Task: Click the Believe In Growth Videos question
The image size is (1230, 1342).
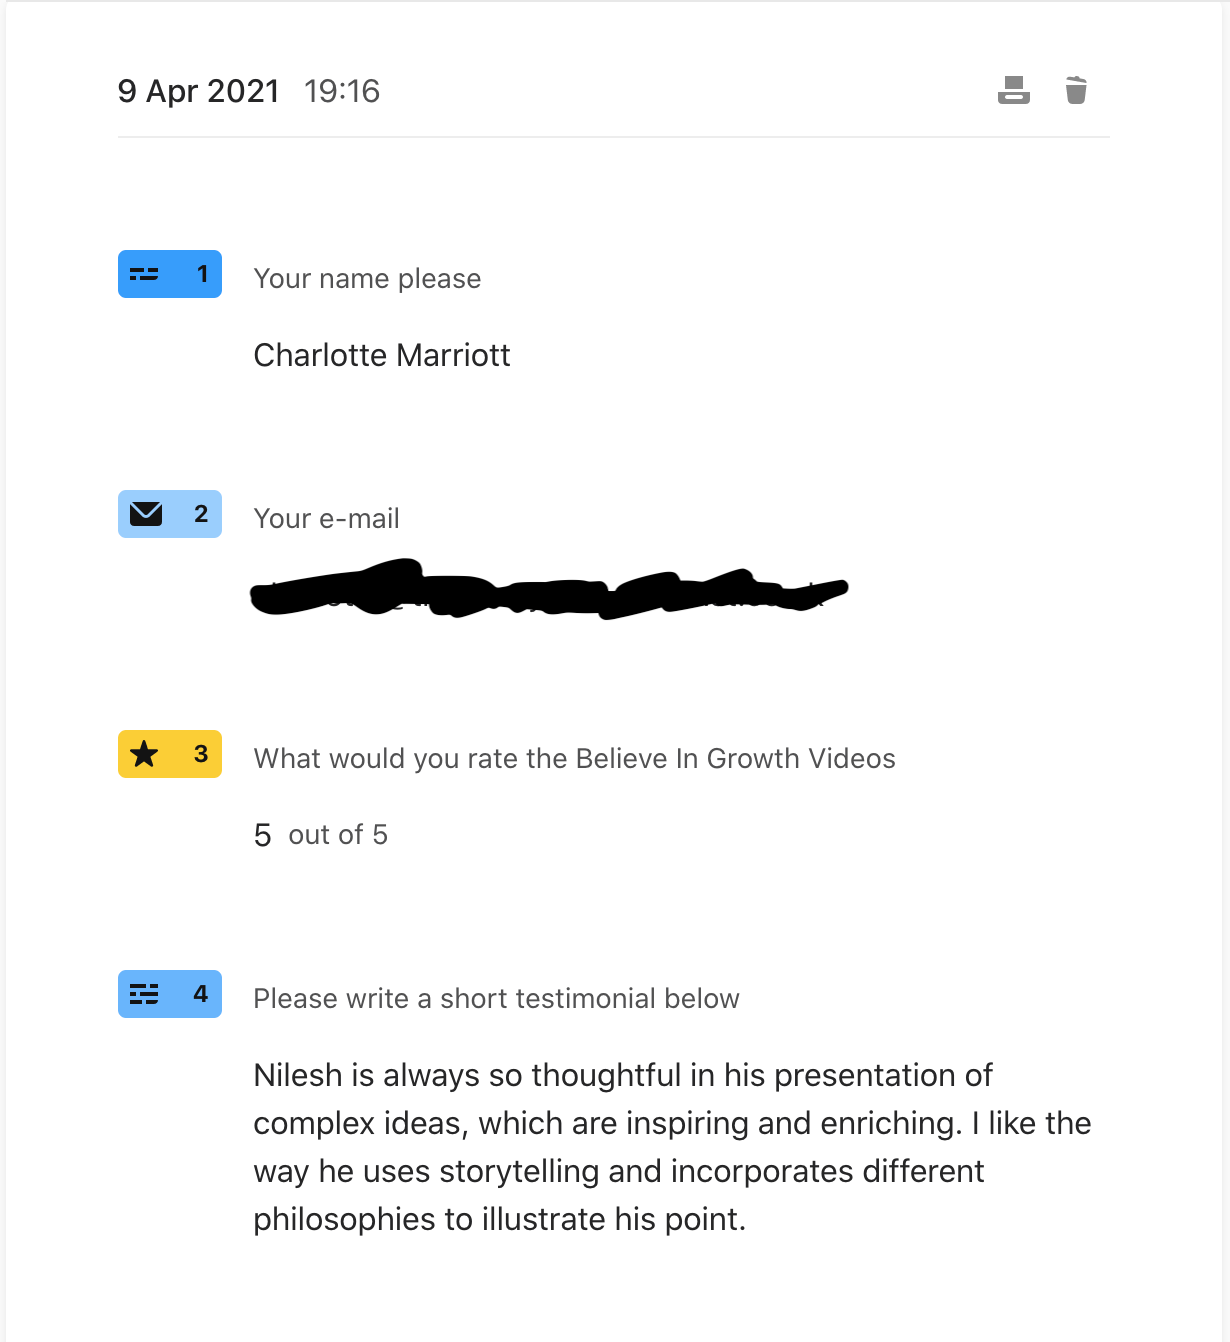Action: tap(575, 758)
